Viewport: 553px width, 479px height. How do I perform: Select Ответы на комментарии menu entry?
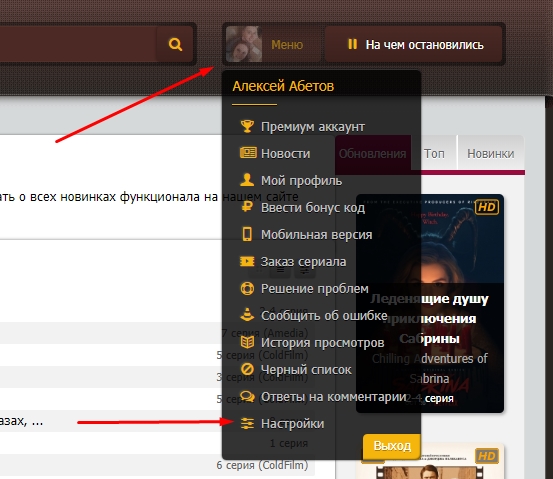(x=334, y=396)
